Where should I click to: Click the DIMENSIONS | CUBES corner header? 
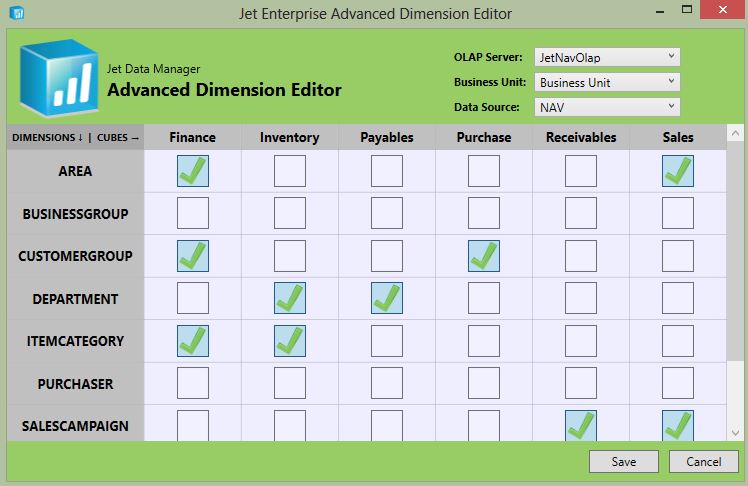tap(75, 137)
